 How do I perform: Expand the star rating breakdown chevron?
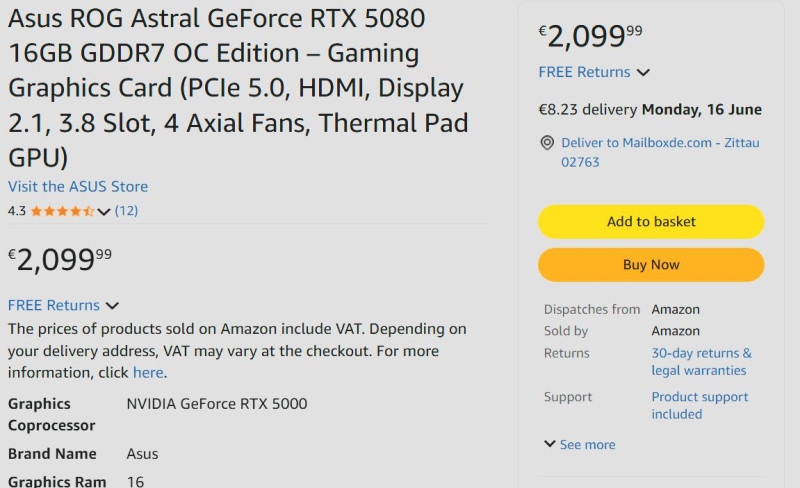click(104, 211)
